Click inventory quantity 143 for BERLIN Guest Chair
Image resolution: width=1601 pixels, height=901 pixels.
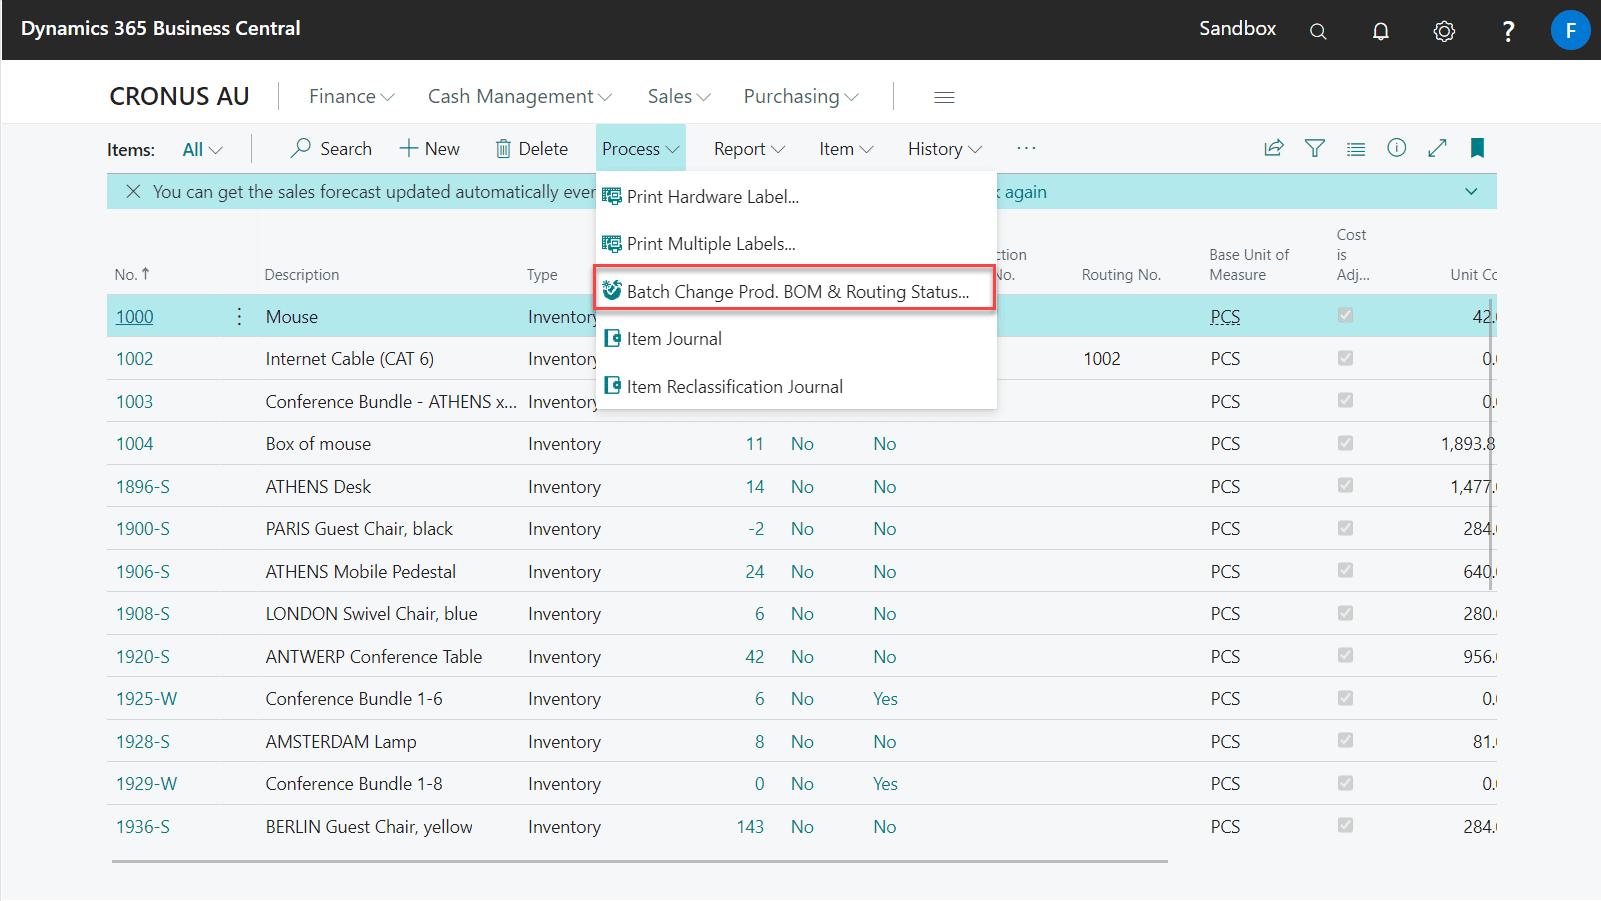pyautogui.click(x=750, y=827)
